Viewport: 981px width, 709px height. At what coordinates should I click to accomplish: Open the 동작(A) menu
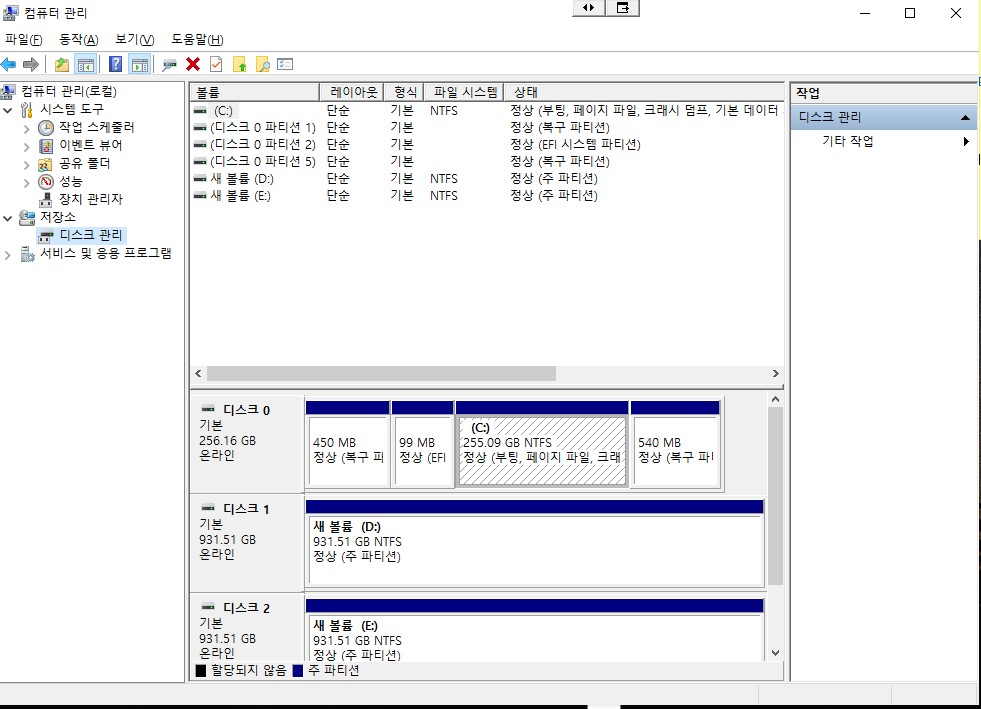click(x=78, y=39)
